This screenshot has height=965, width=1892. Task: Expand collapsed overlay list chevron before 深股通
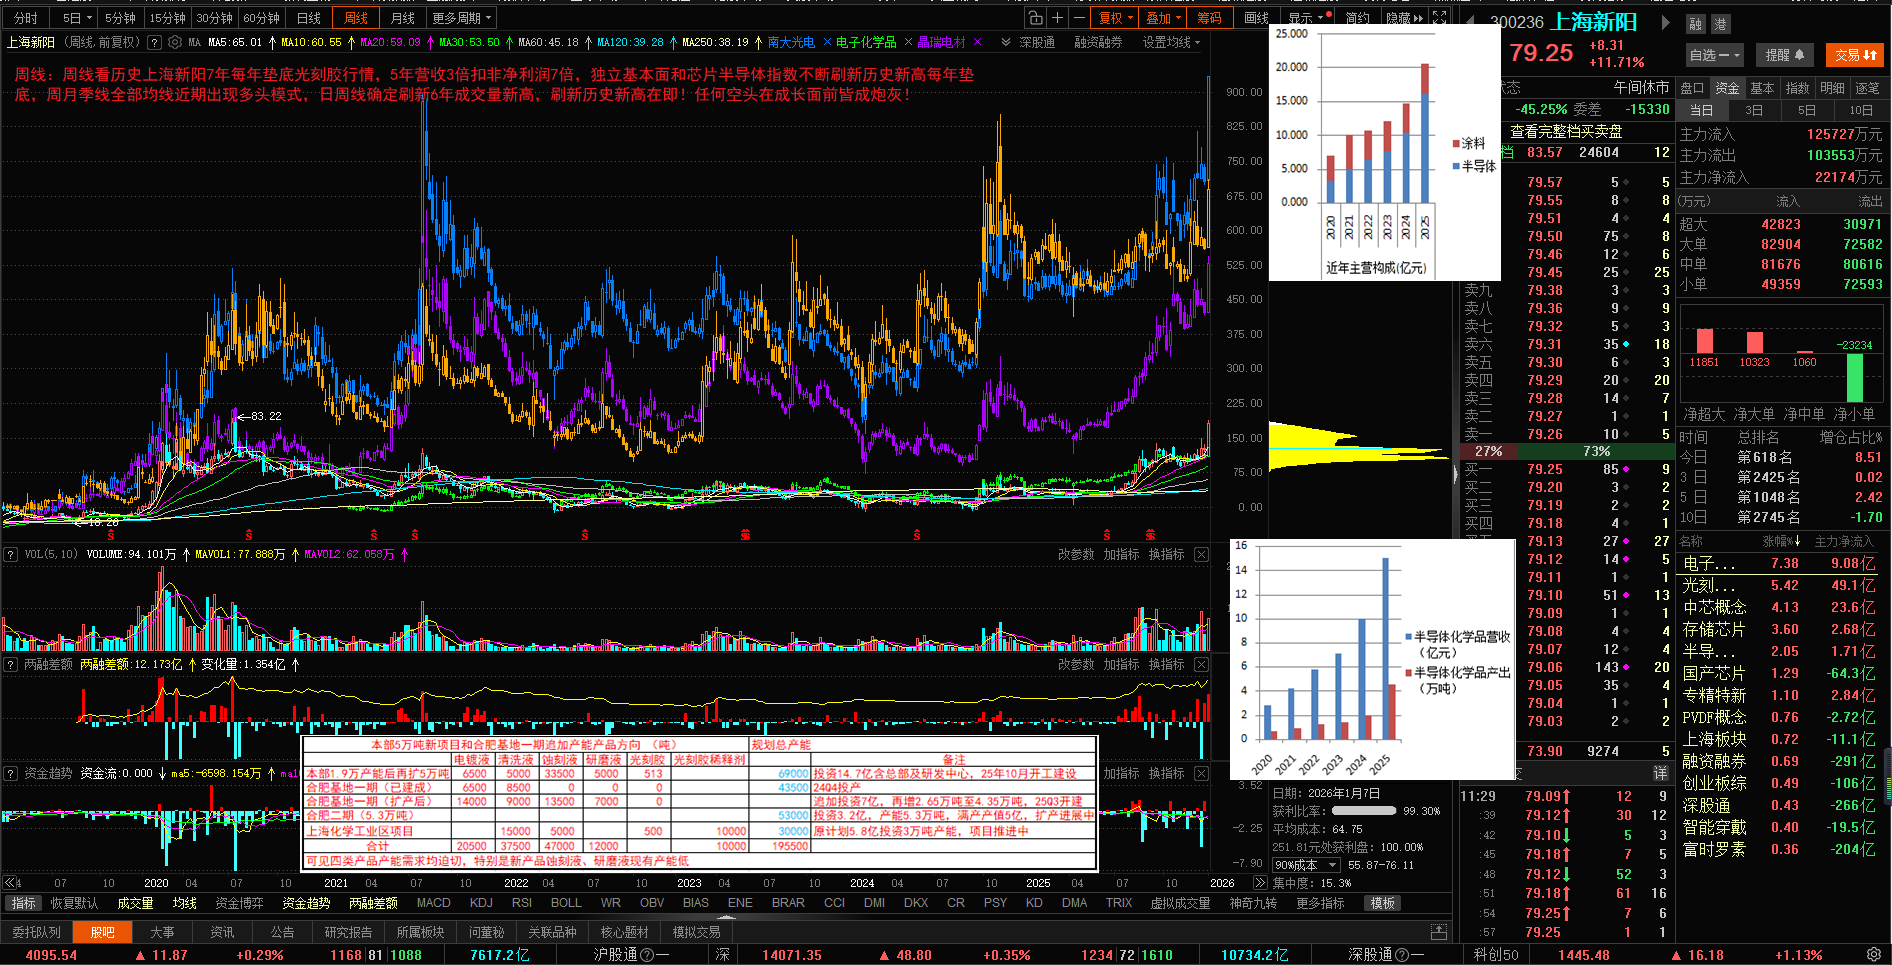click(1005, 42)
